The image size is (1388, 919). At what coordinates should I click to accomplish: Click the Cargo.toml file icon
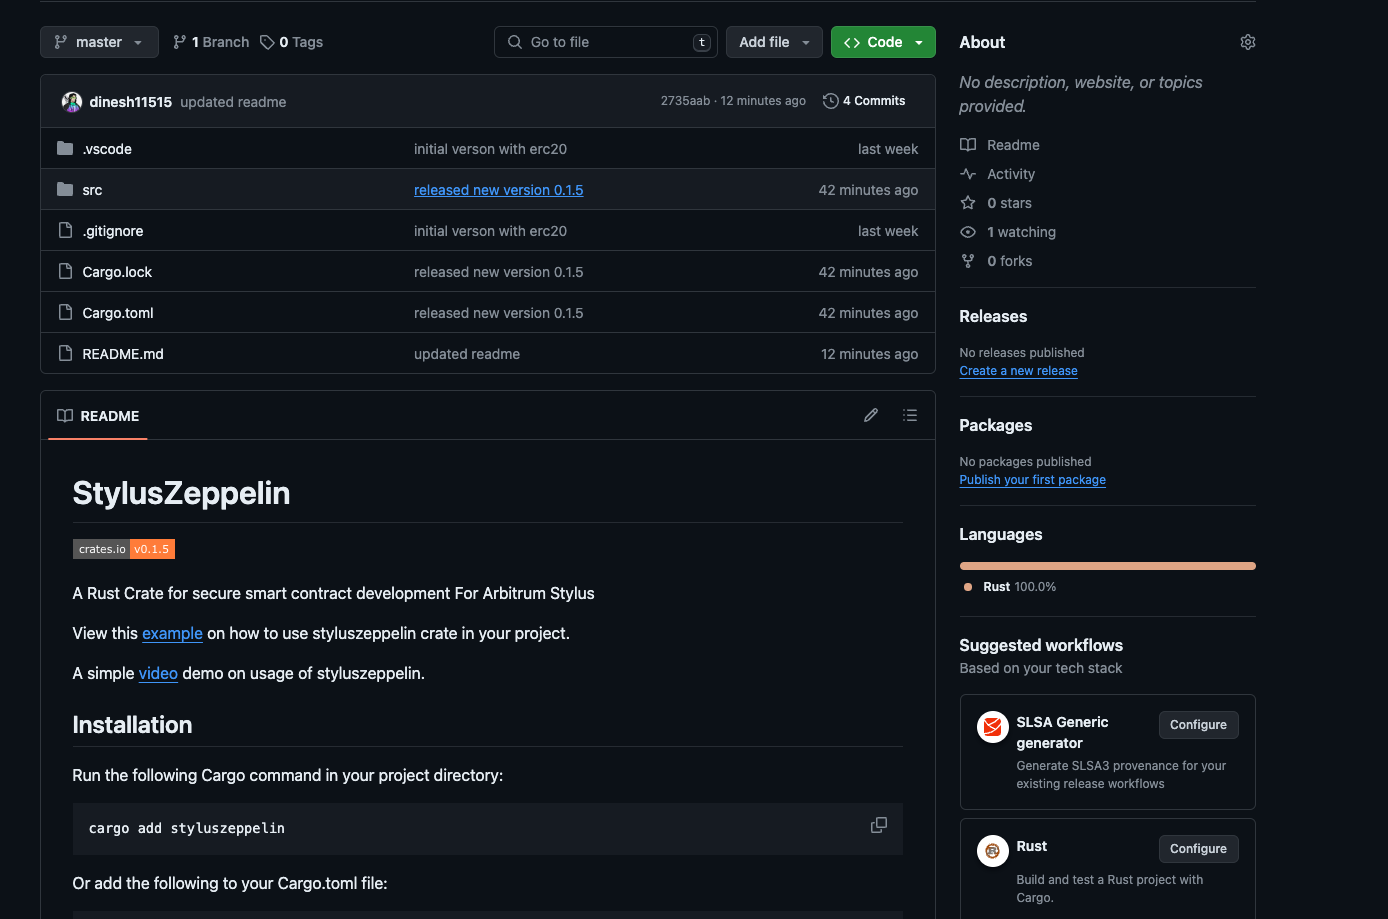pos(65,313)
